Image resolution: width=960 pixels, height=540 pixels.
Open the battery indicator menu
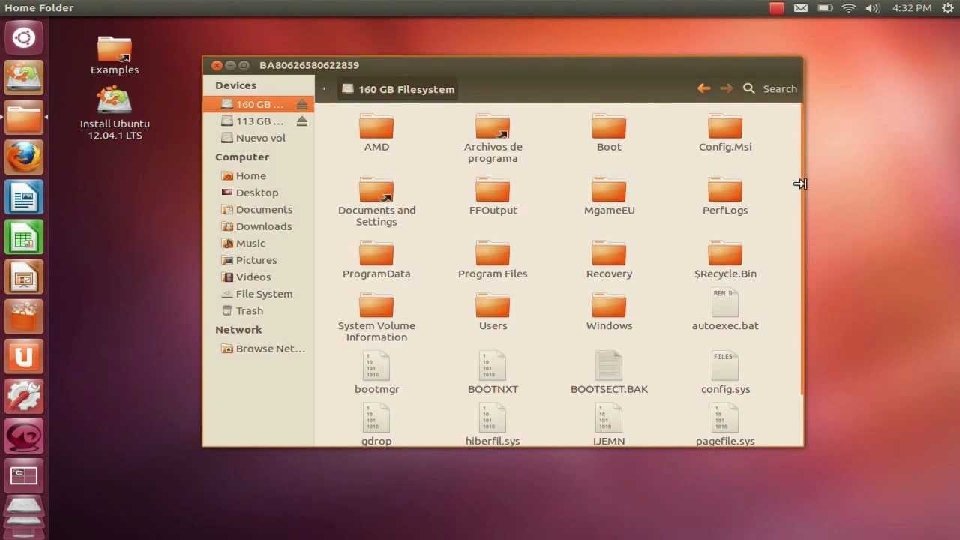pyautogui.click(x=825, y=8)
